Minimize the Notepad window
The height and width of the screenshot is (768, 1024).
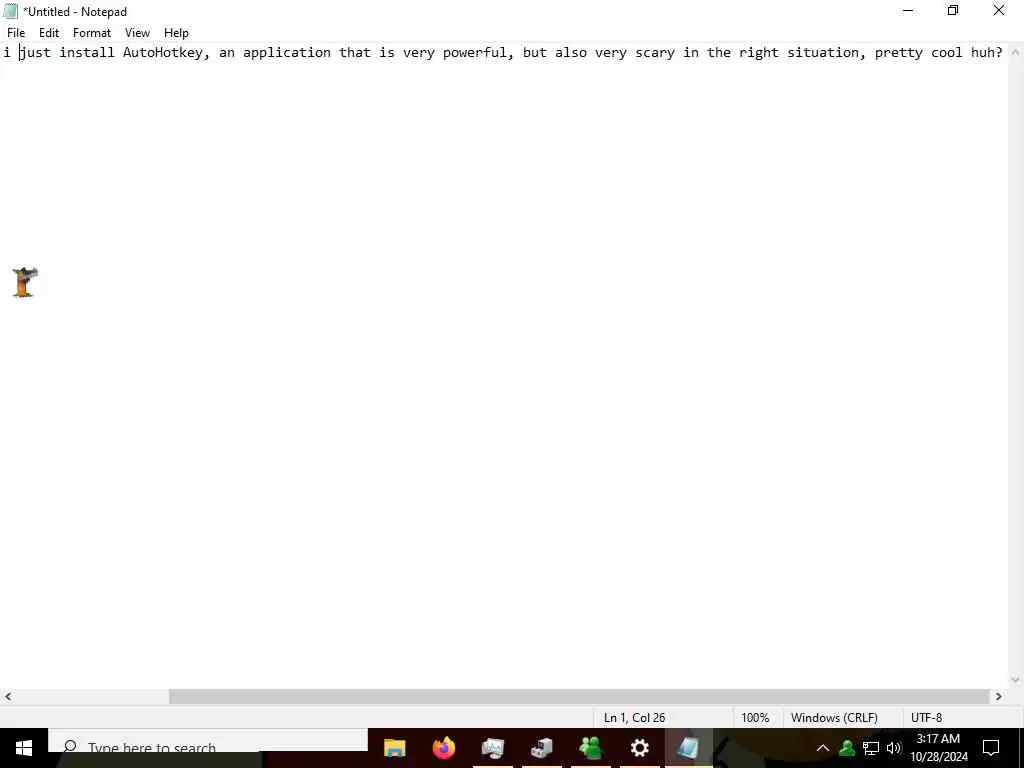[908, 10]
